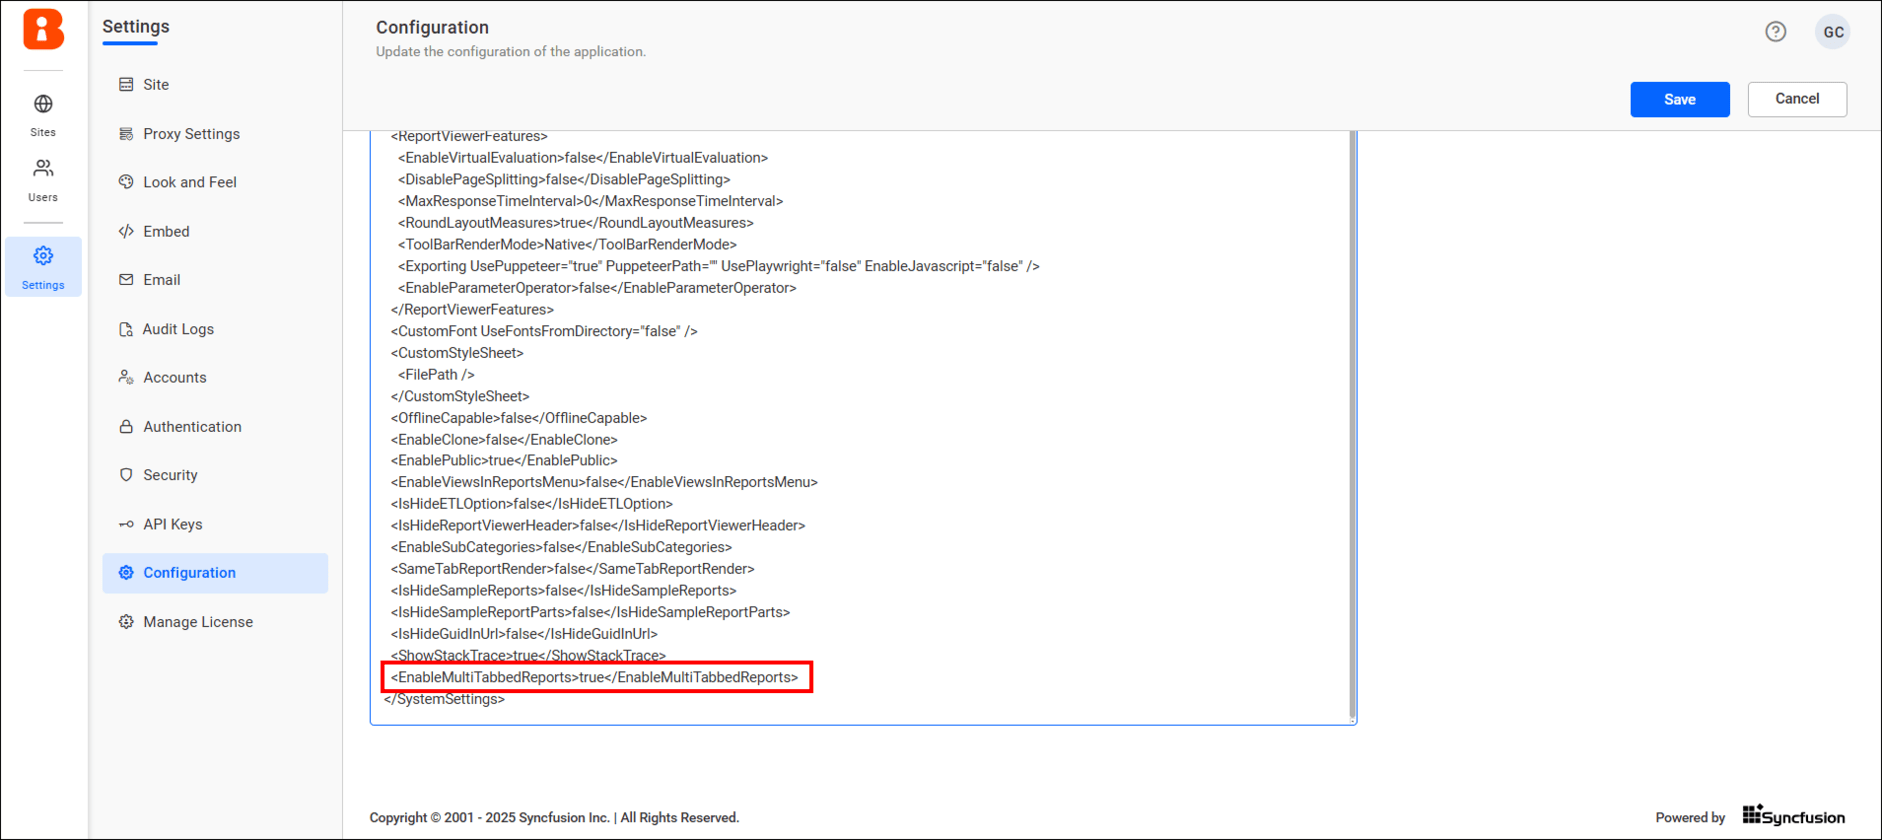Screen dimensions: 1882x840
Task: Open the Sites globe icon
Action: pyautogui.click(x=43, y=105)
